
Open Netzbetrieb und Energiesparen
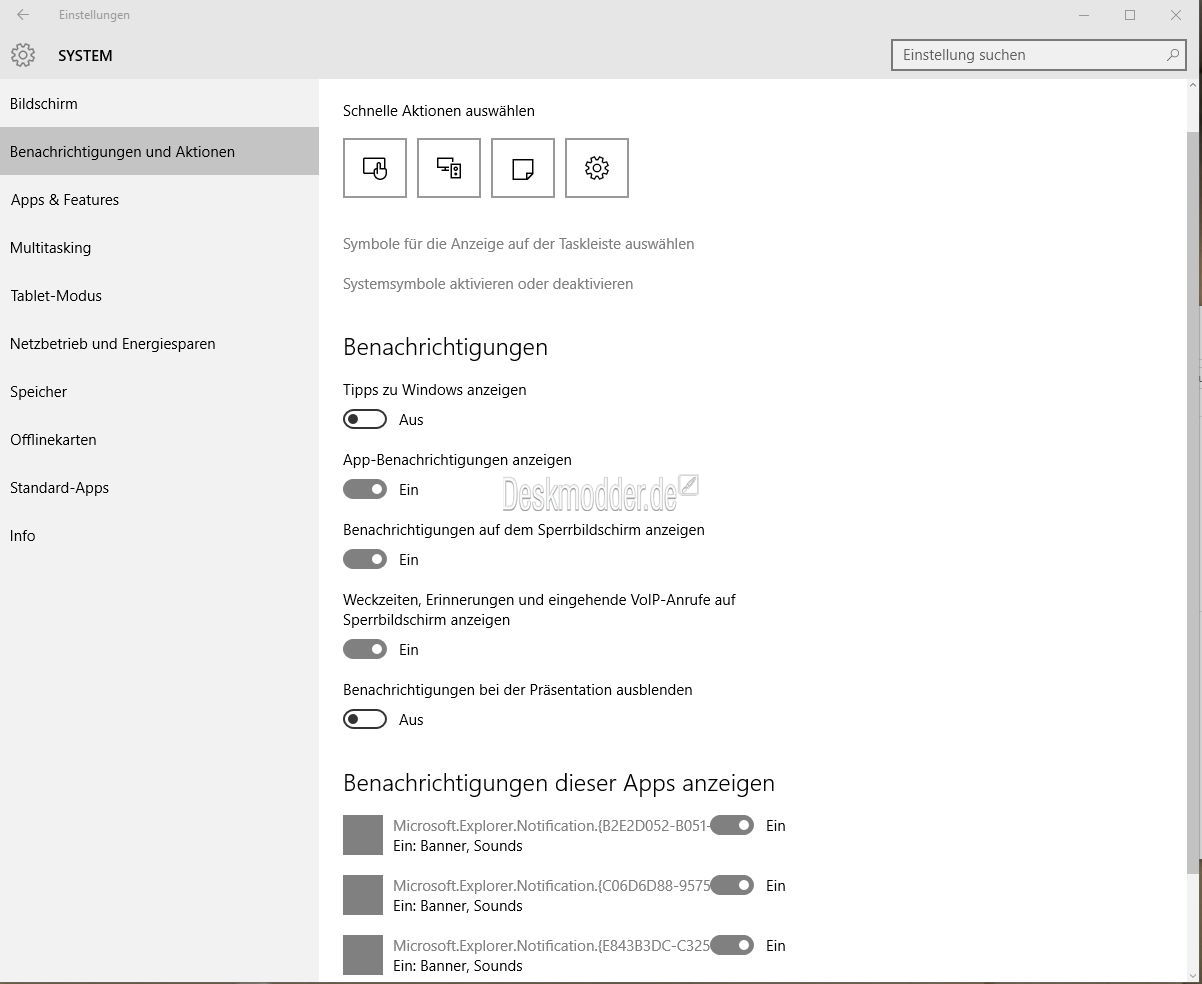coord(159,343)
